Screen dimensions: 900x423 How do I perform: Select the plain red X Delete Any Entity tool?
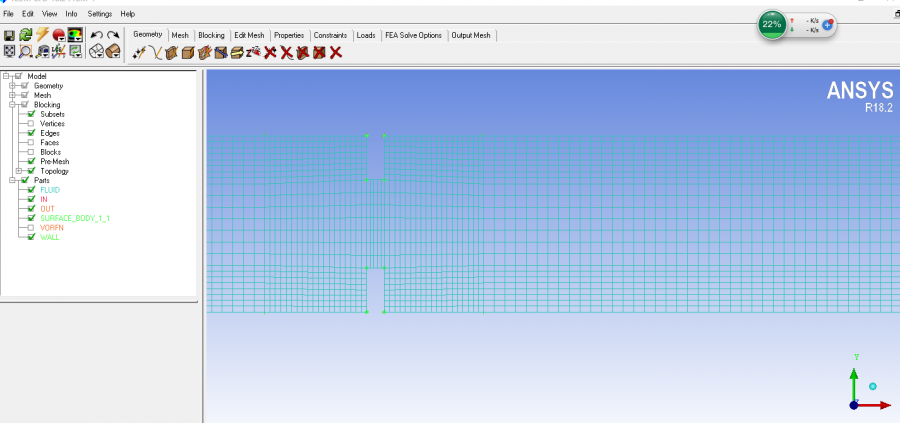(x=336, y=53)
